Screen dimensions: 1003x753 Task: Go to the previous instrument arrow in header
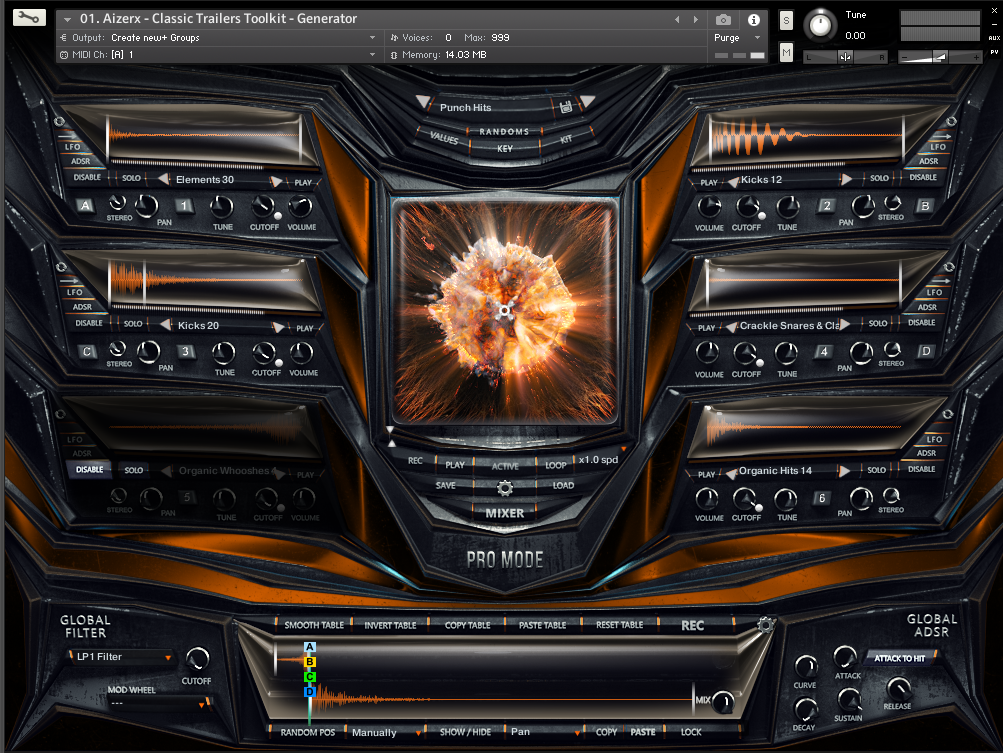[x=677, y=20]
